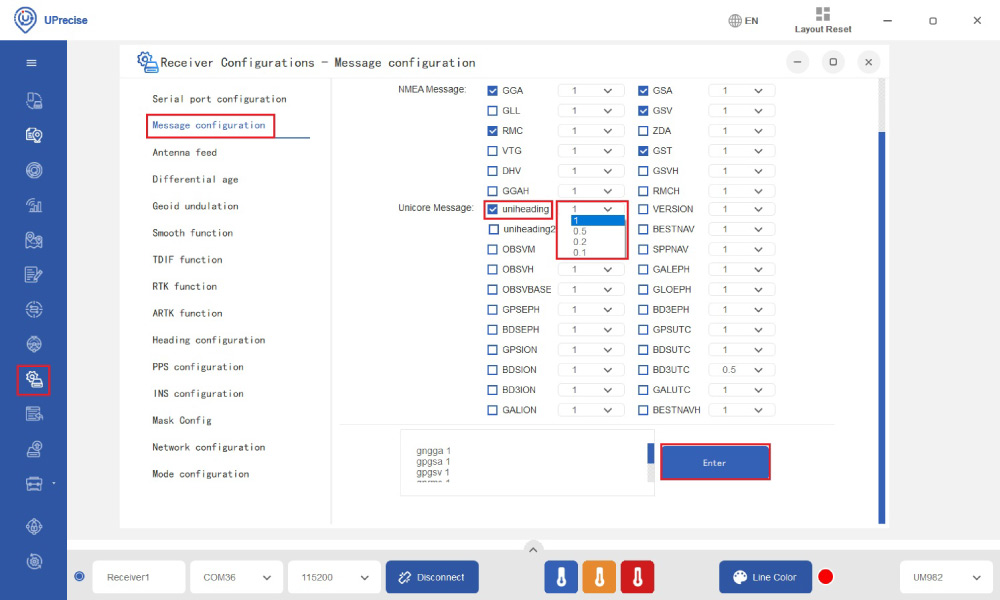1000x600 pixels.
Task: Click the Disconnect button
Action: click(x=432, y=577)
